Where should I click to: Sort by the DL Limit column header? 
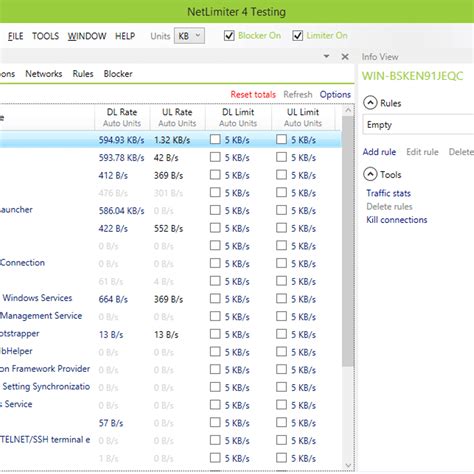(238, 117)
